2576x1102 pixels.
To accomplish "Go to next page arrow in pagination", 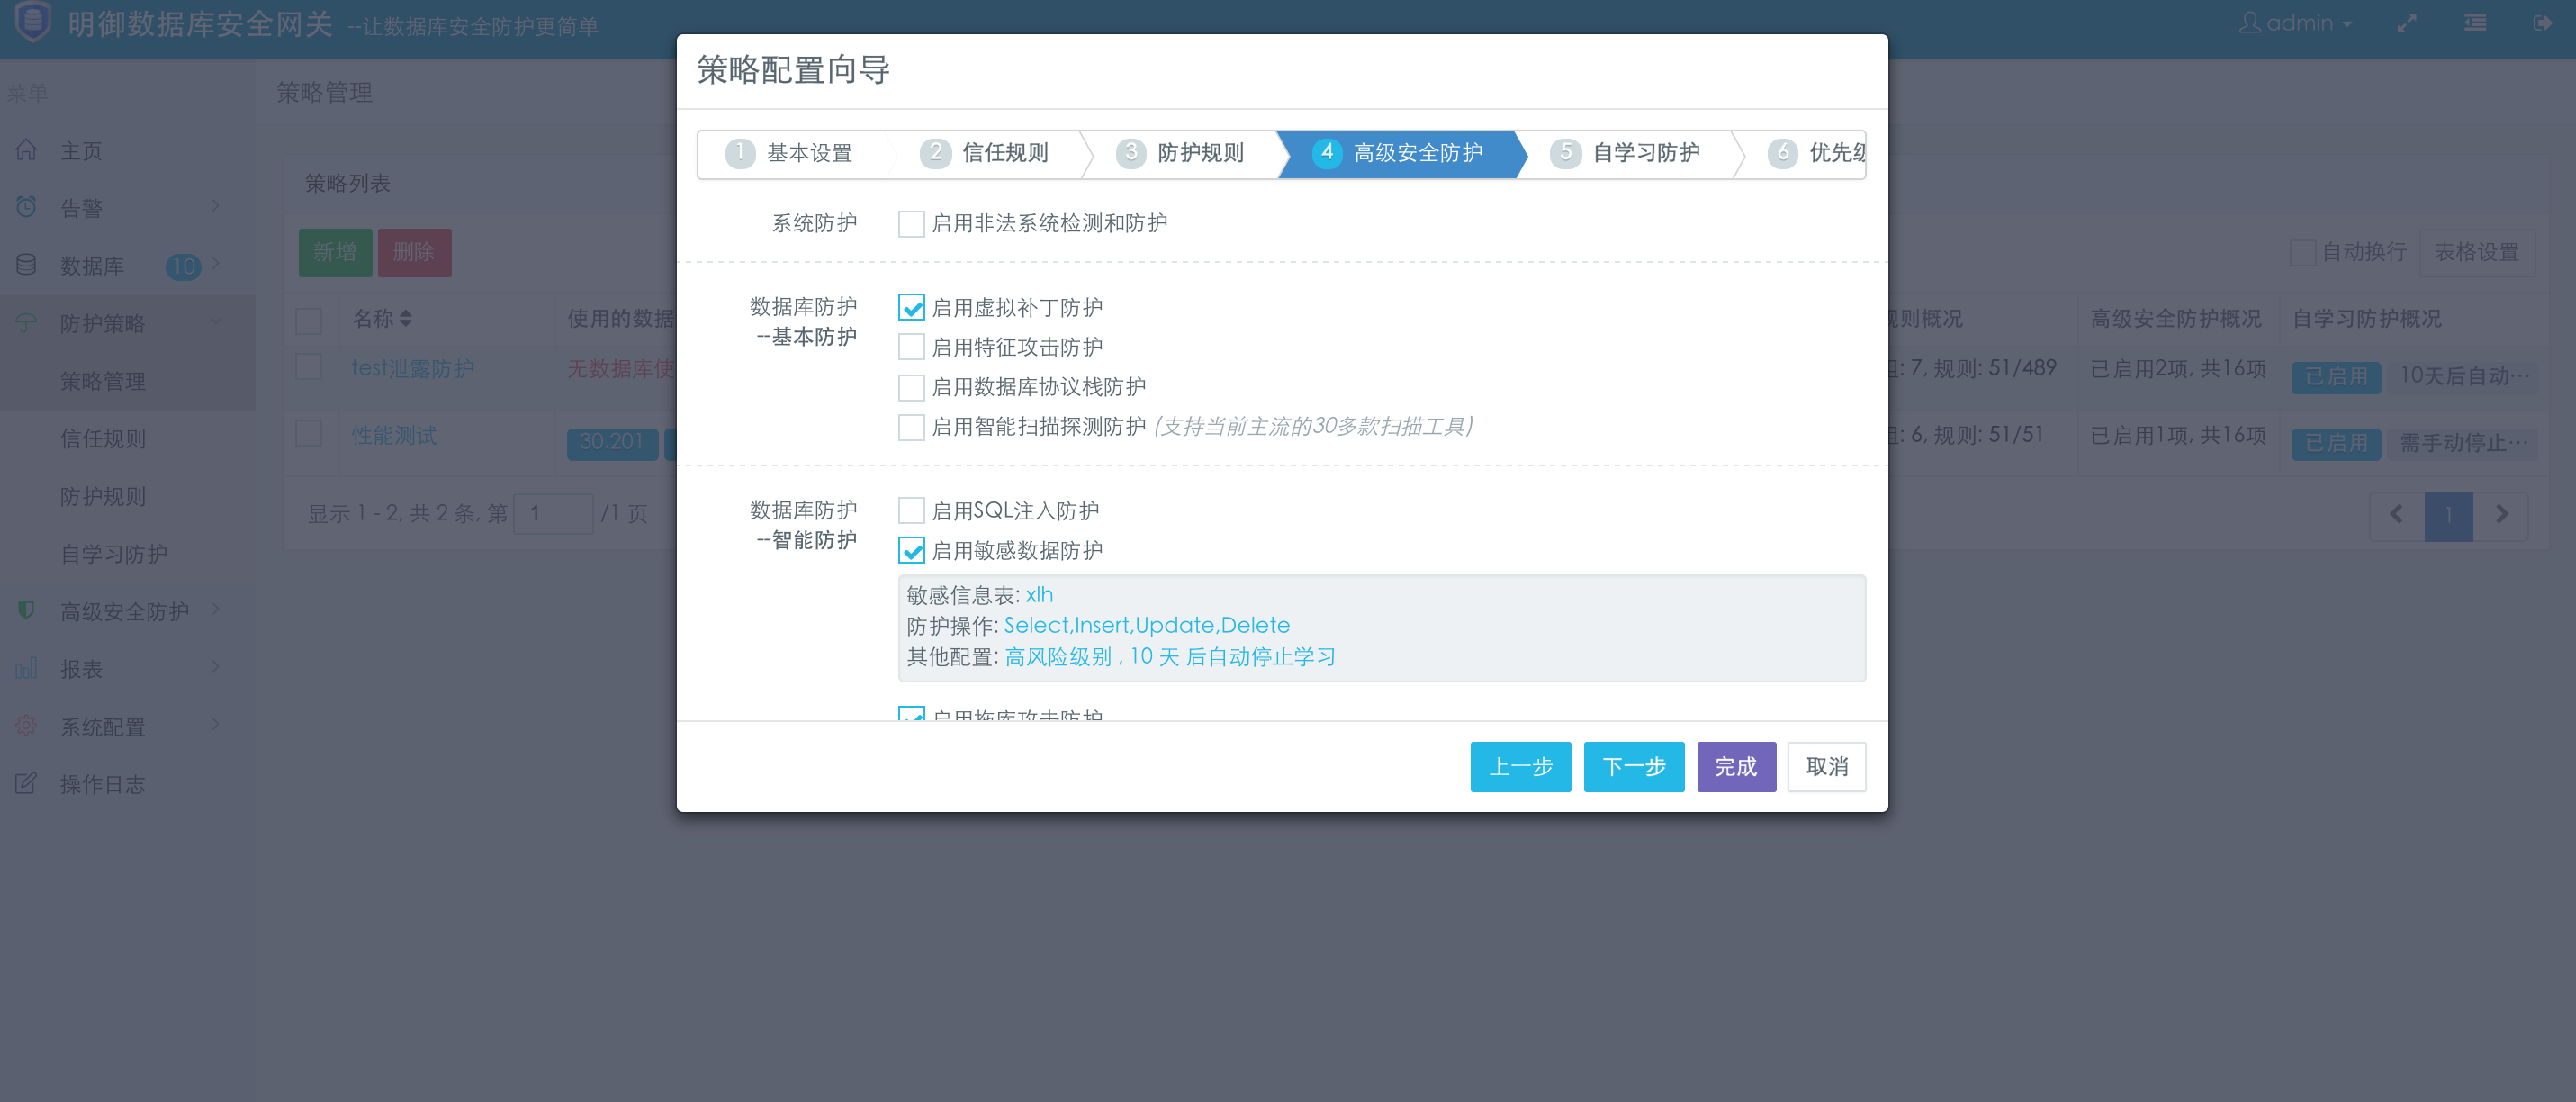I will click(x=2501, y=515).
